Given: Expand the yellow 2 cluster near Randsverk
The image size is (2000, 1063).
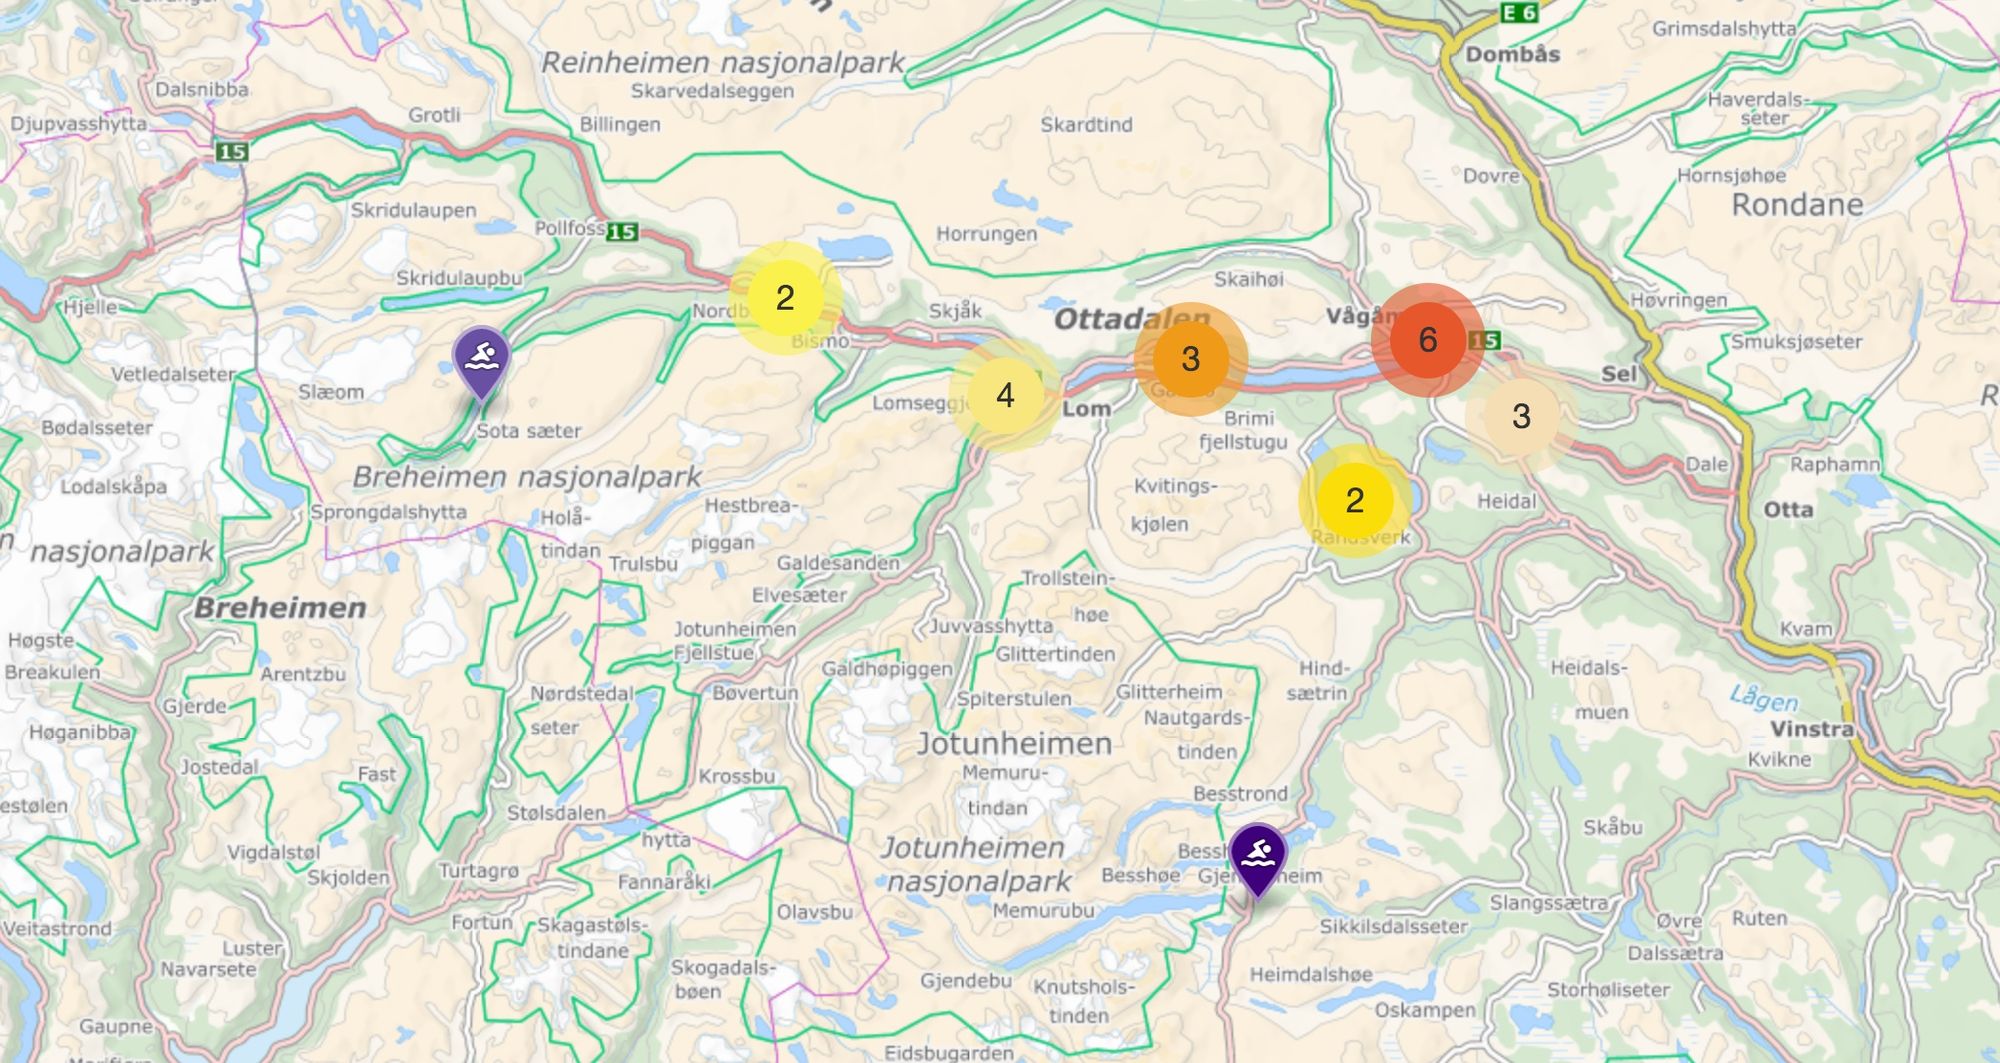Looking at the screenshot, I should pos(1355,500).
